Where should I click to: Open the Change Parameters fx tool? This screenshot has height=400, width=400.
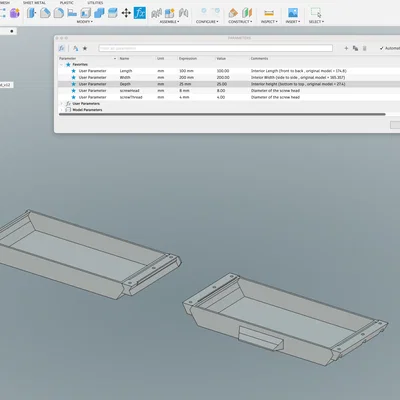(x=140, y=13)
